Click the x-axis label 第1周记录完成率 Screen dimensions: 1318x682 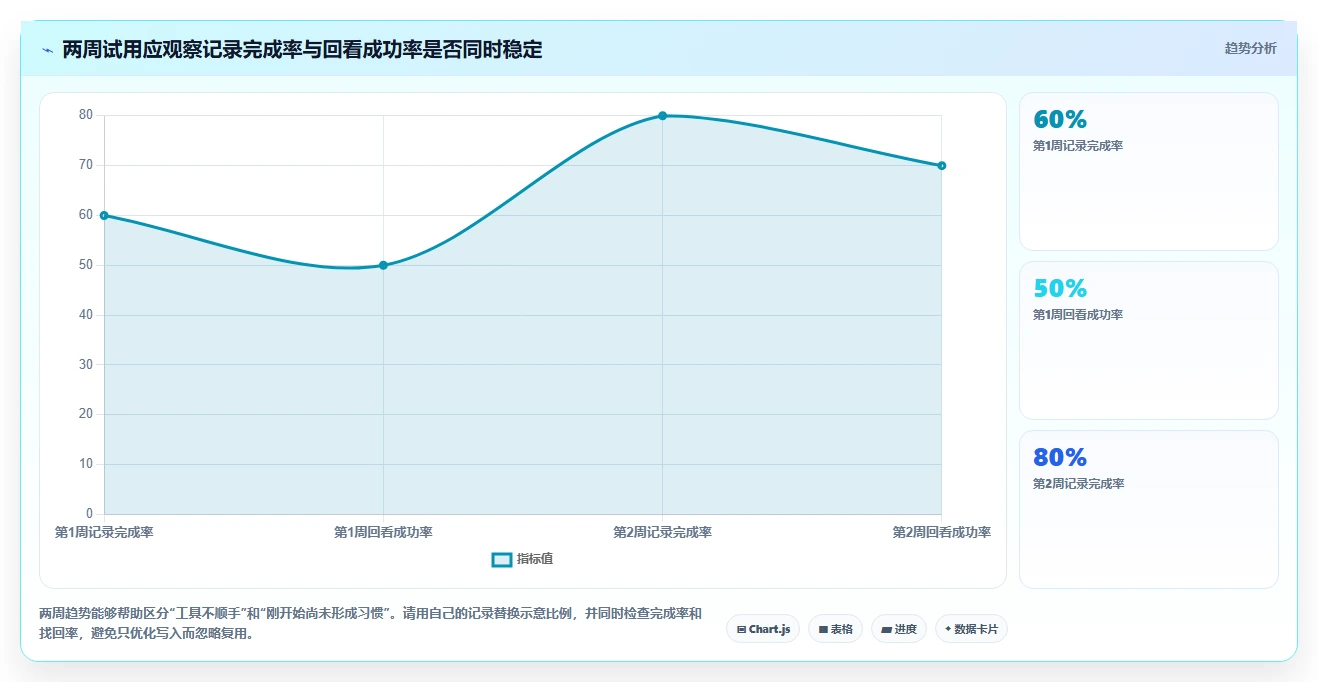click(x=104, y=533)
